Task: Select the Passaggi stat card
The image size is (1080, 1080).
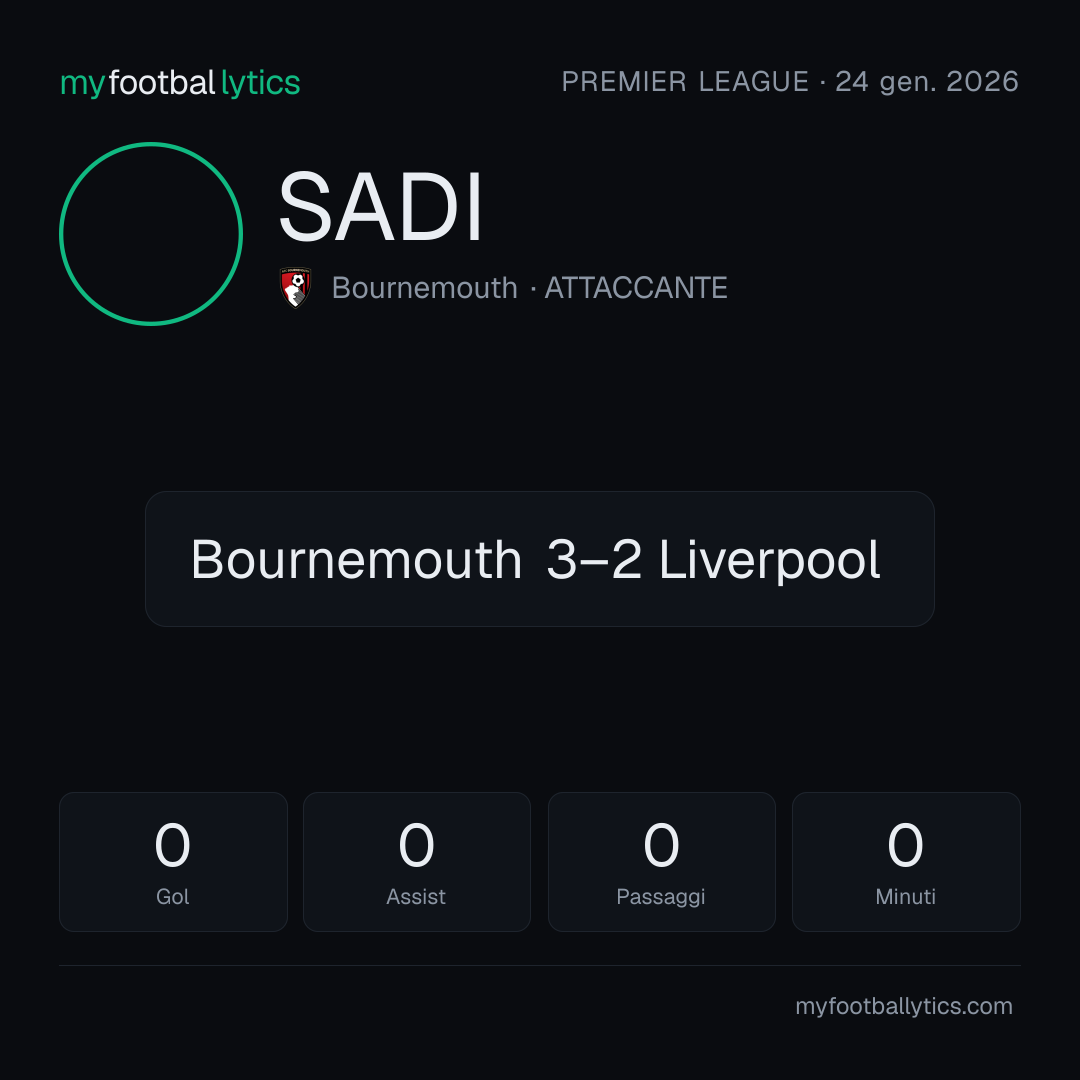Action: point(661,862)
